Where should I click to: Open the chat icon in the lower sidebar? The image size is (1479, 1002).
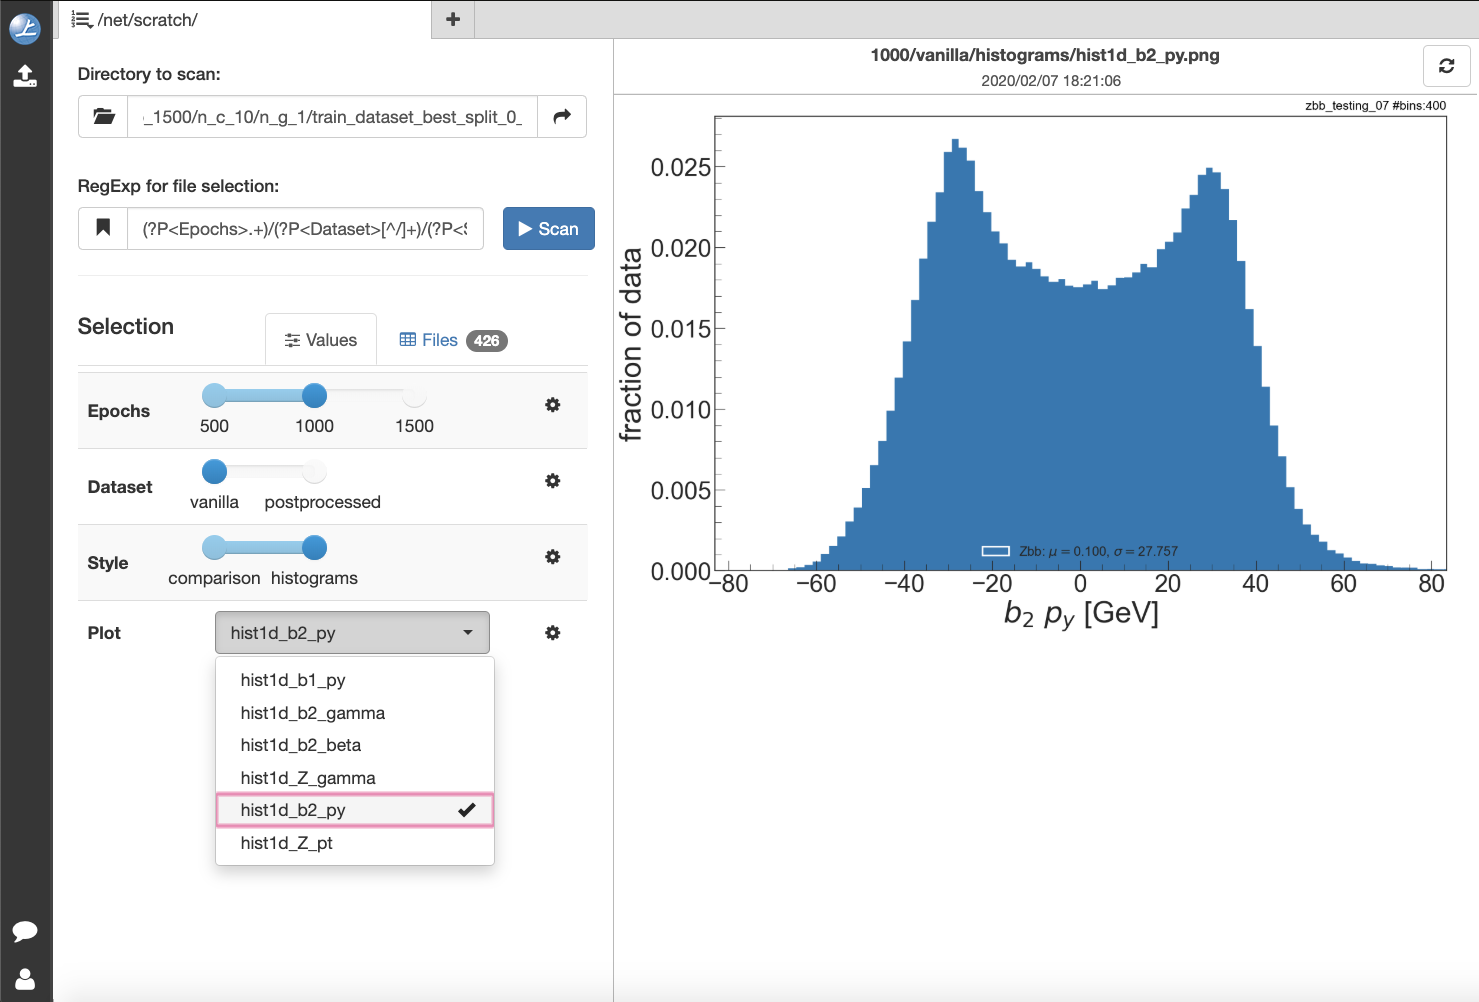click(x=25, y=931)
